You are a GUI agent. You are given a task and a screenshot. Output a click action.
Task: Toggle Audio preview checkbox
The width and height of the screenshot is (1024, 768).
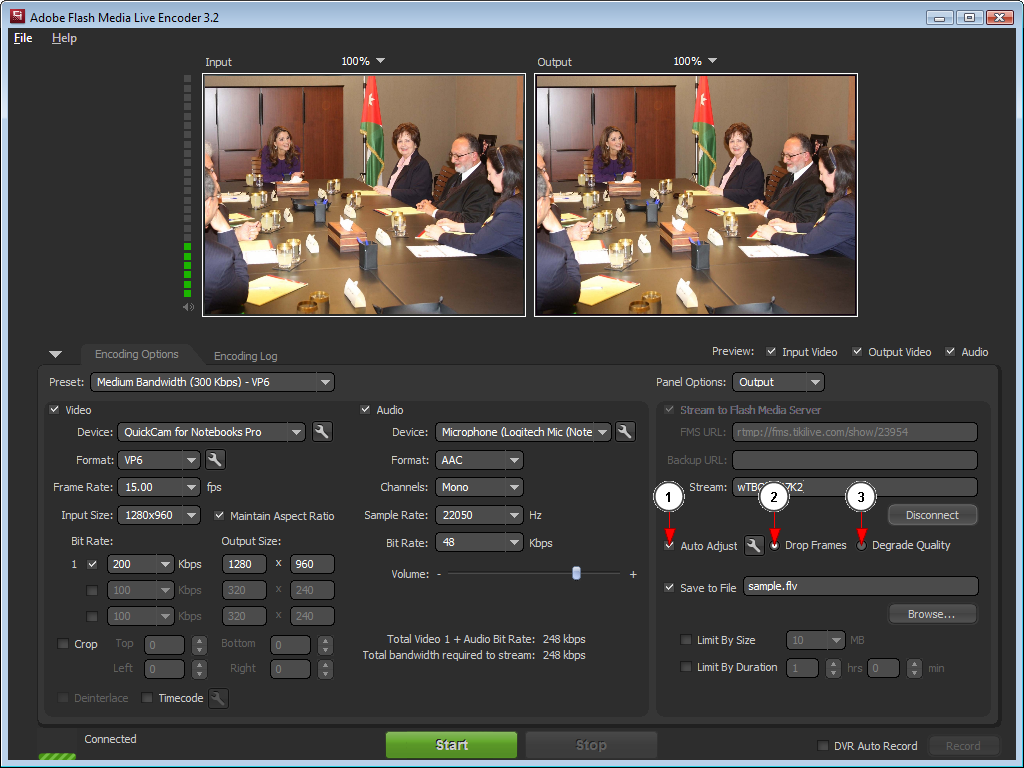[950, 351]
